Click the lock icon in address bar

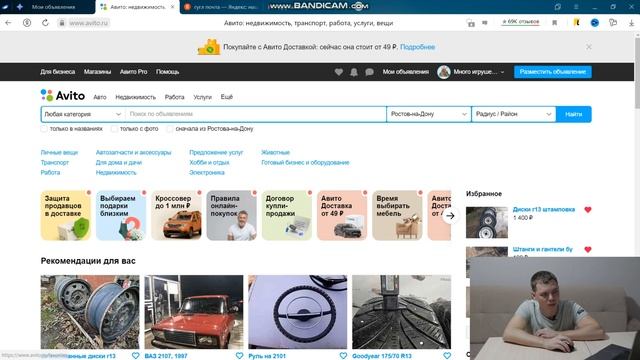[62, 23]
